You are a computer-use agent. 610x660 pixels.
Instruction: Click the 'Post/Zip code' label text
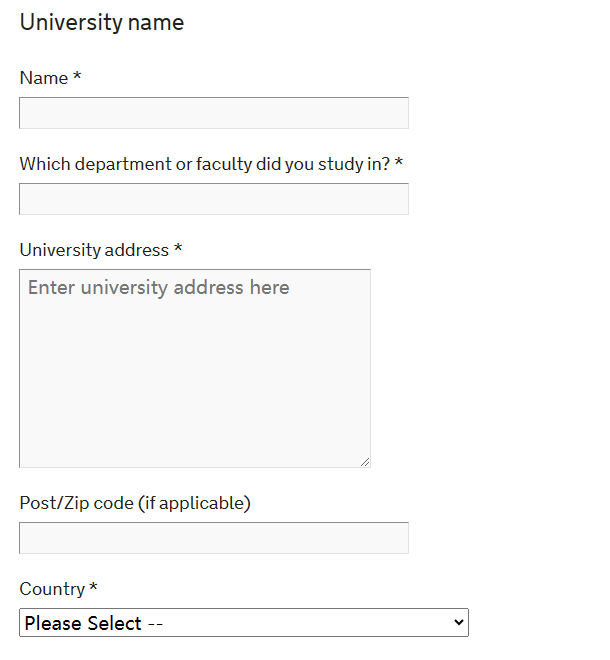76,503
